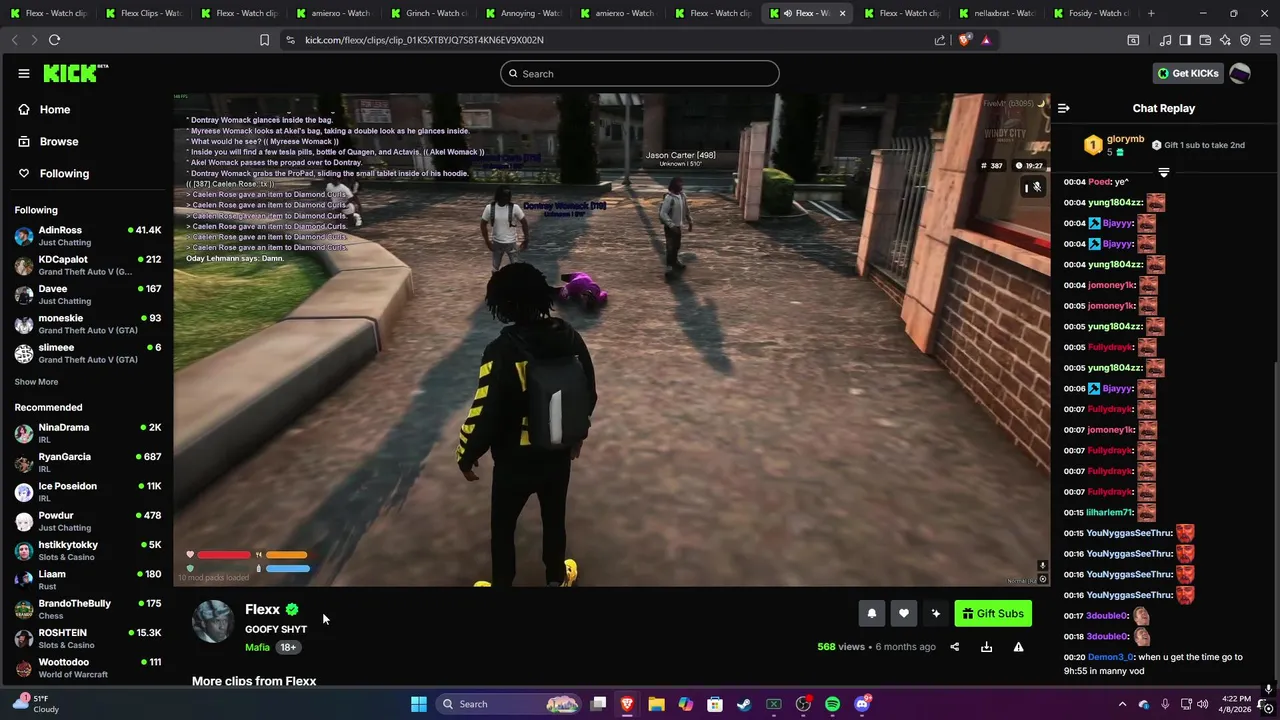Open browser main hamburger menu

(1266, 40)
